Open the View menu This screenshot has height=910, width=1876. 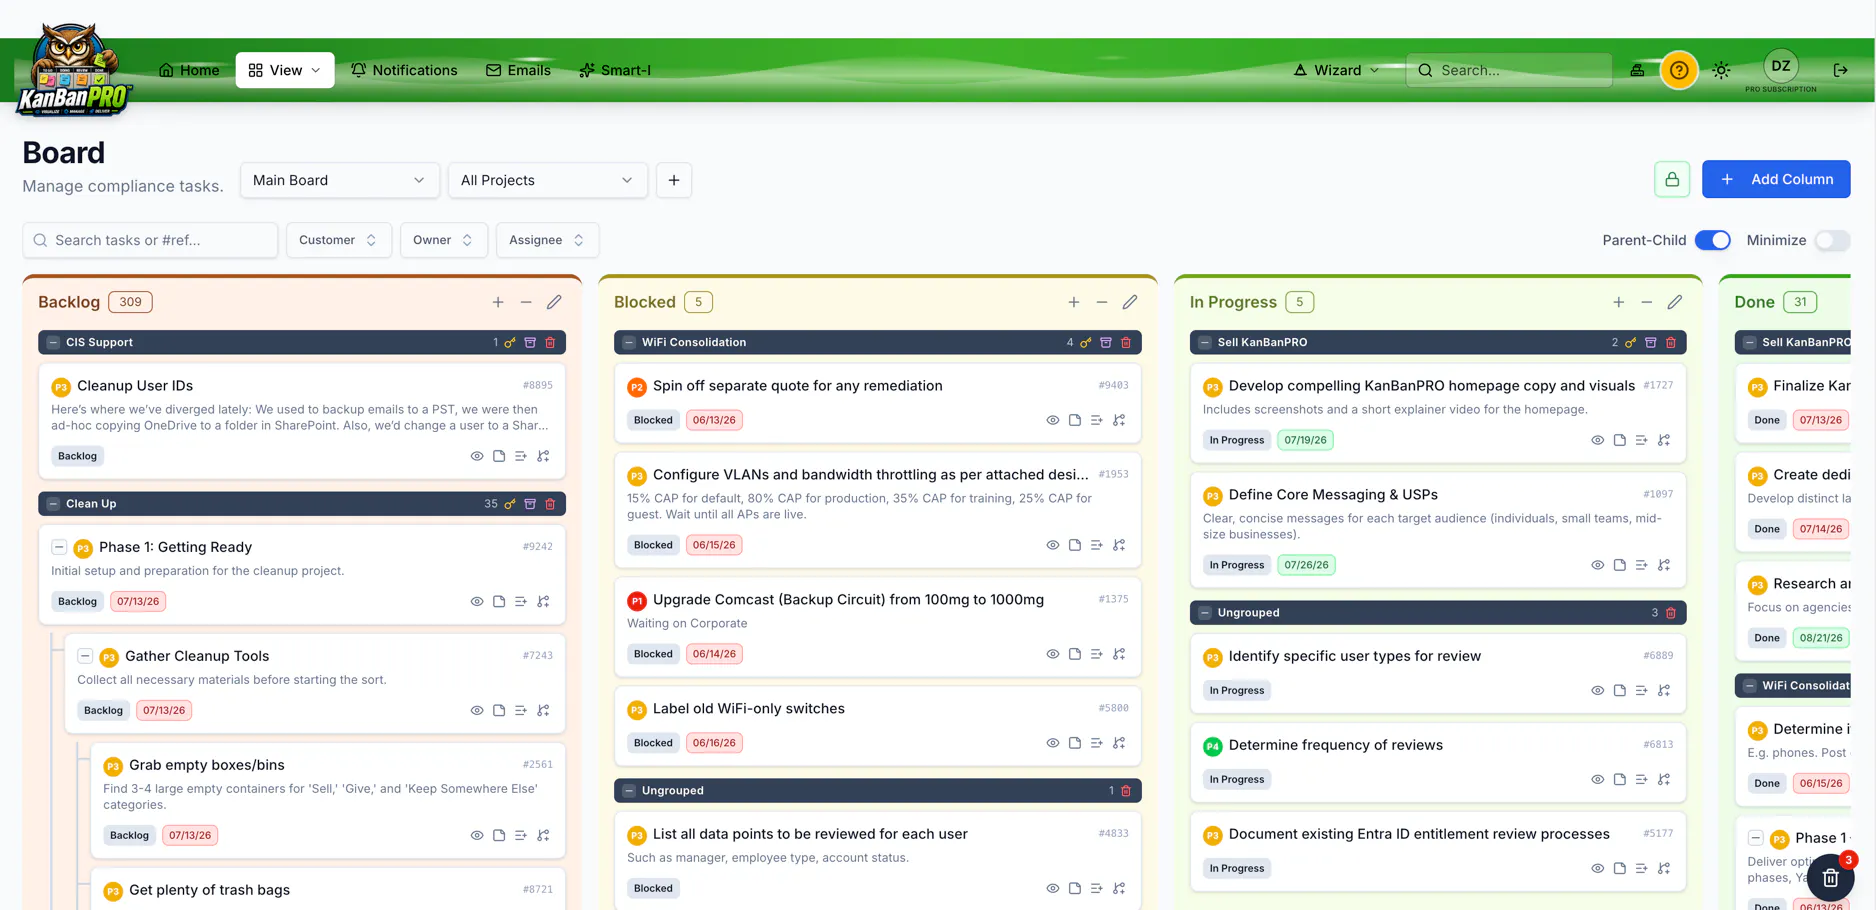pyautogui.click(x=285, y=70)
